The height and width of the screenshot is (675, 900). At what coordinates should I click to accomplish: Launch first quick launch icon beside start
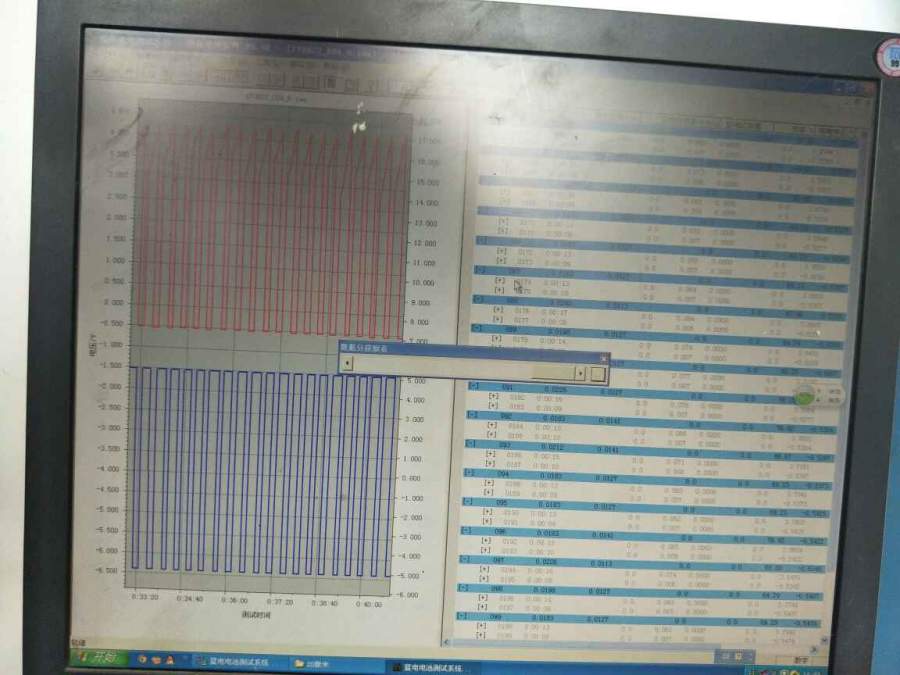point(142,660)
